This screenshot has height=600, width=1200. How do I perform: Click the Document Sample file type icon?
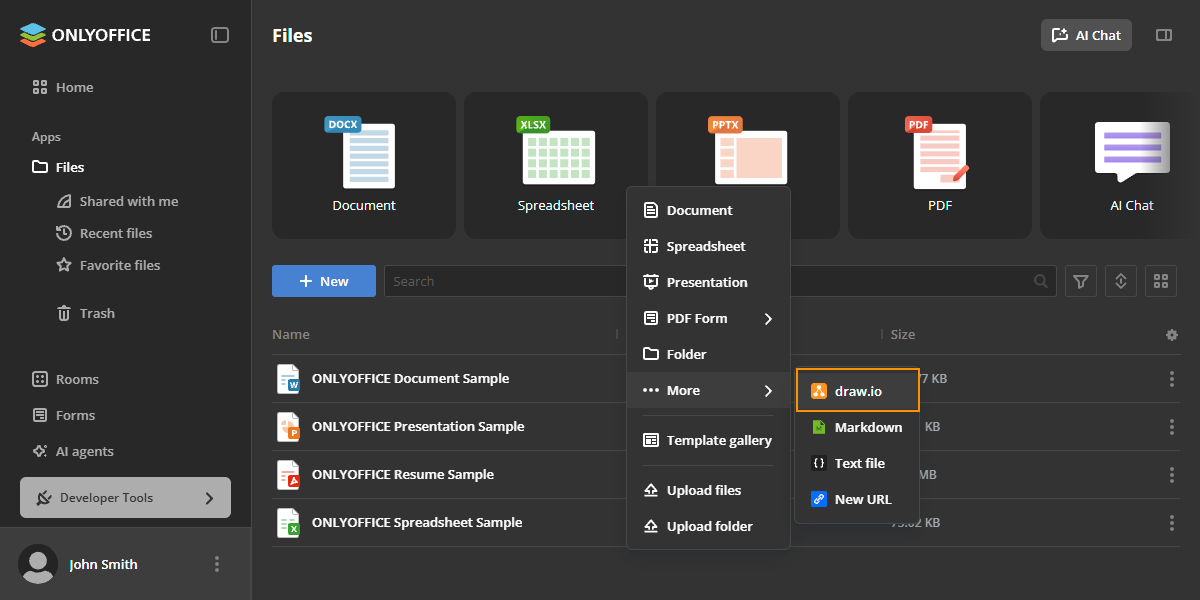point(289,379)
